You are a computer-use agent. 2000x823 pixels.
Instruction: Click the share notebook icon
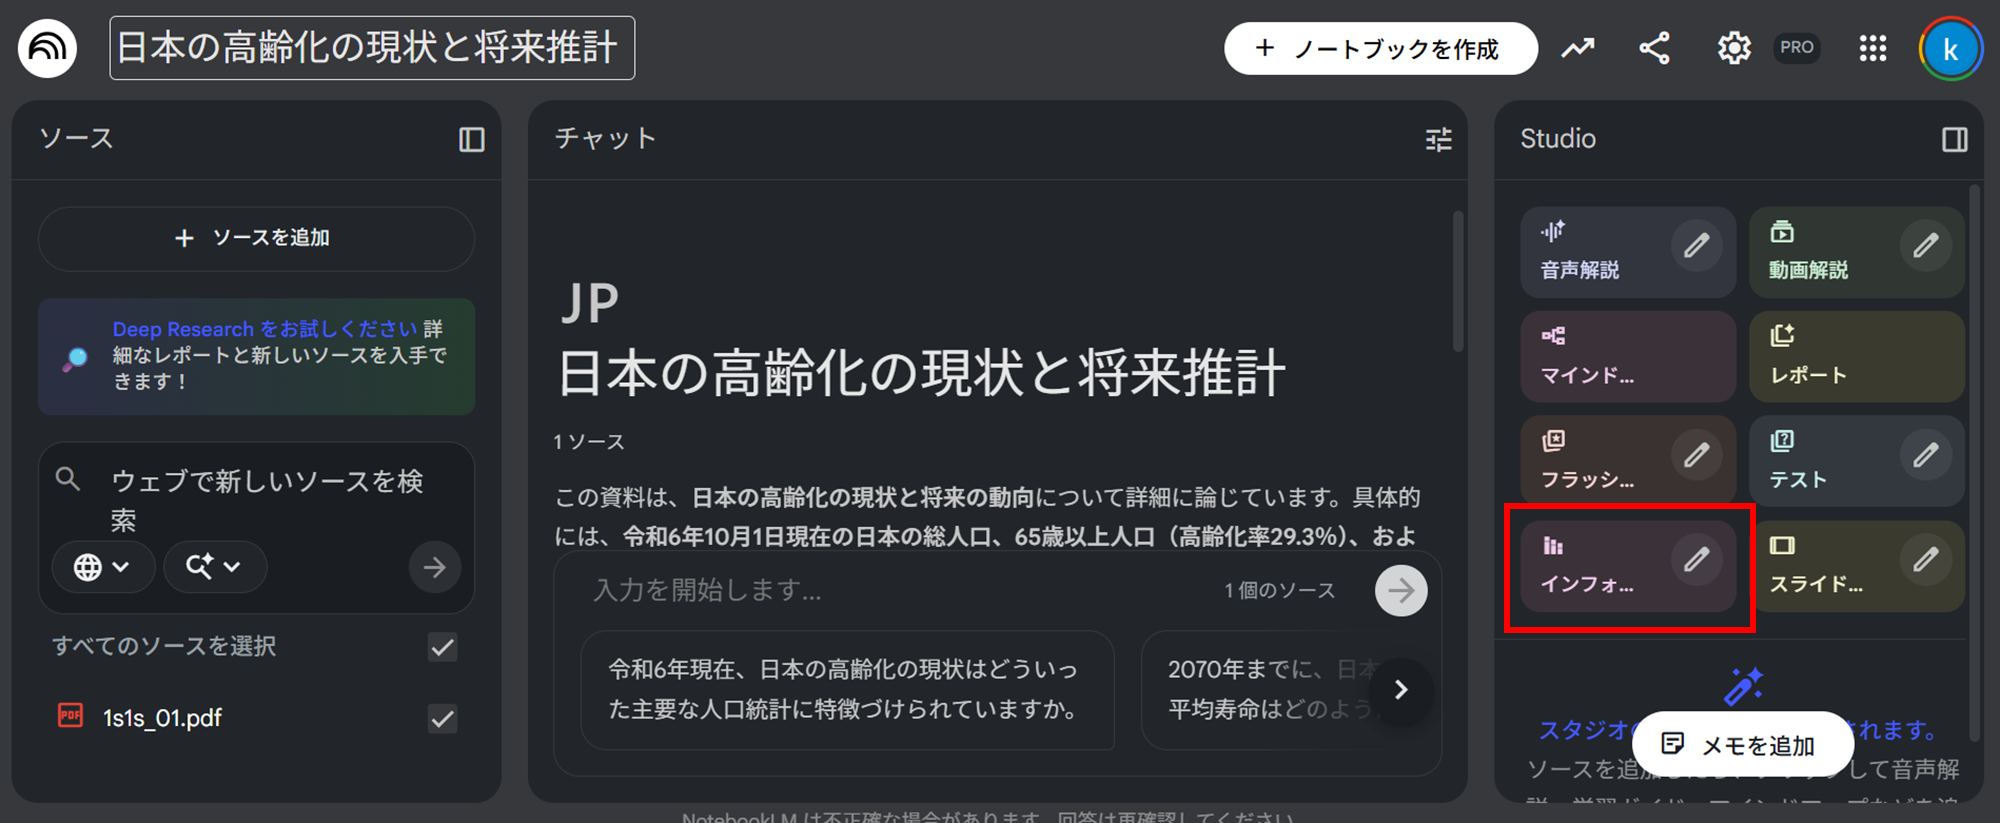(1654, 48)
